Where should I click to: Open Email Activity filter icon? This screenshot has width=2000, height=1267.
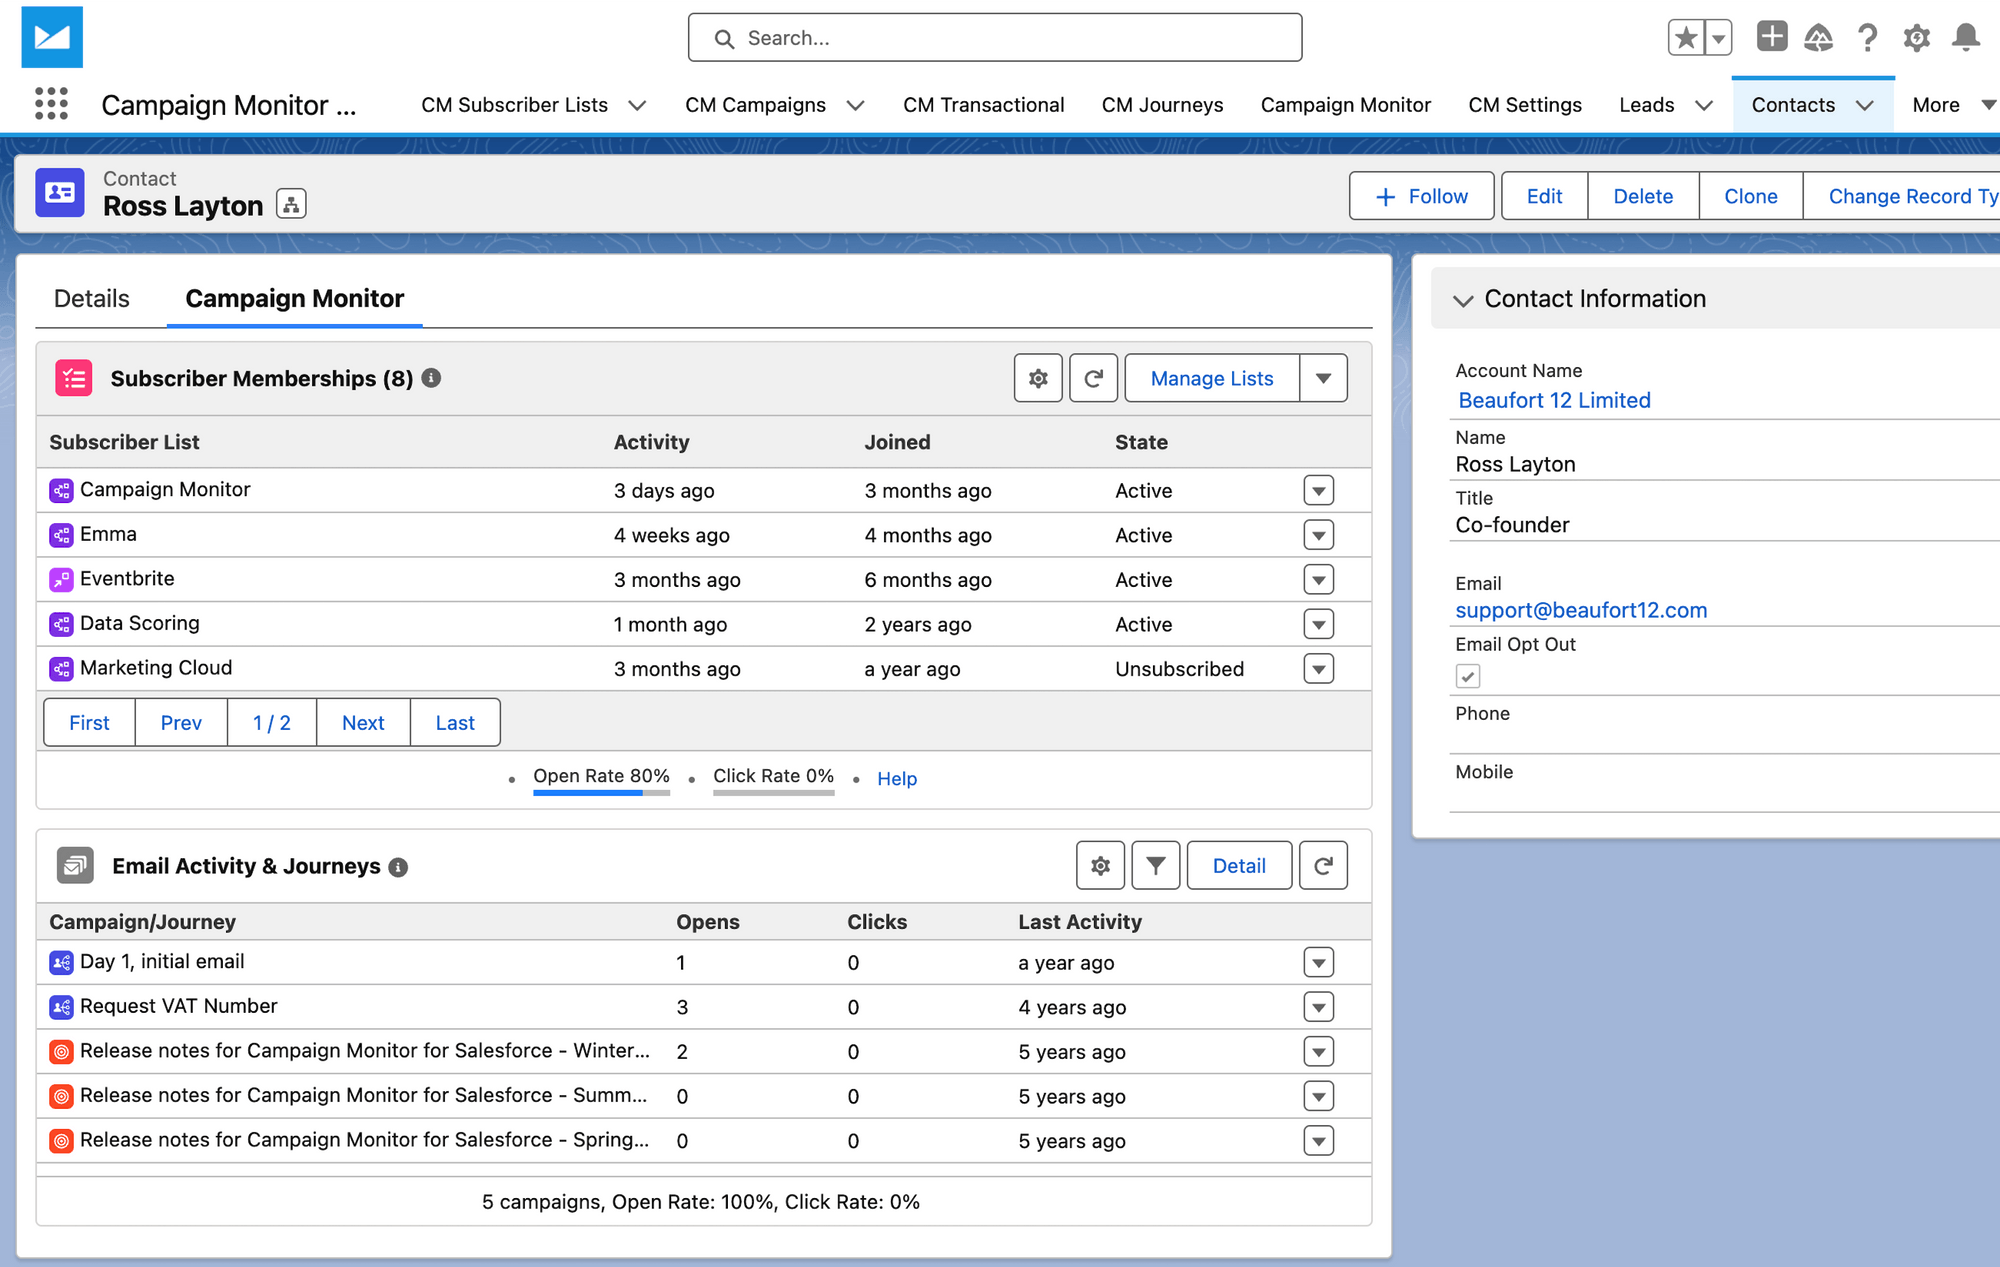(x=1155, y=866)
